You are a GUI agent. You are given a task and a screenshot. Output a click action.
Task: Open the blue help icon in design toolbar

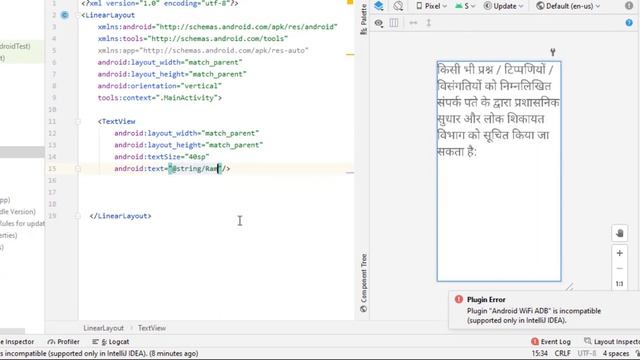(x=629, y=23)
